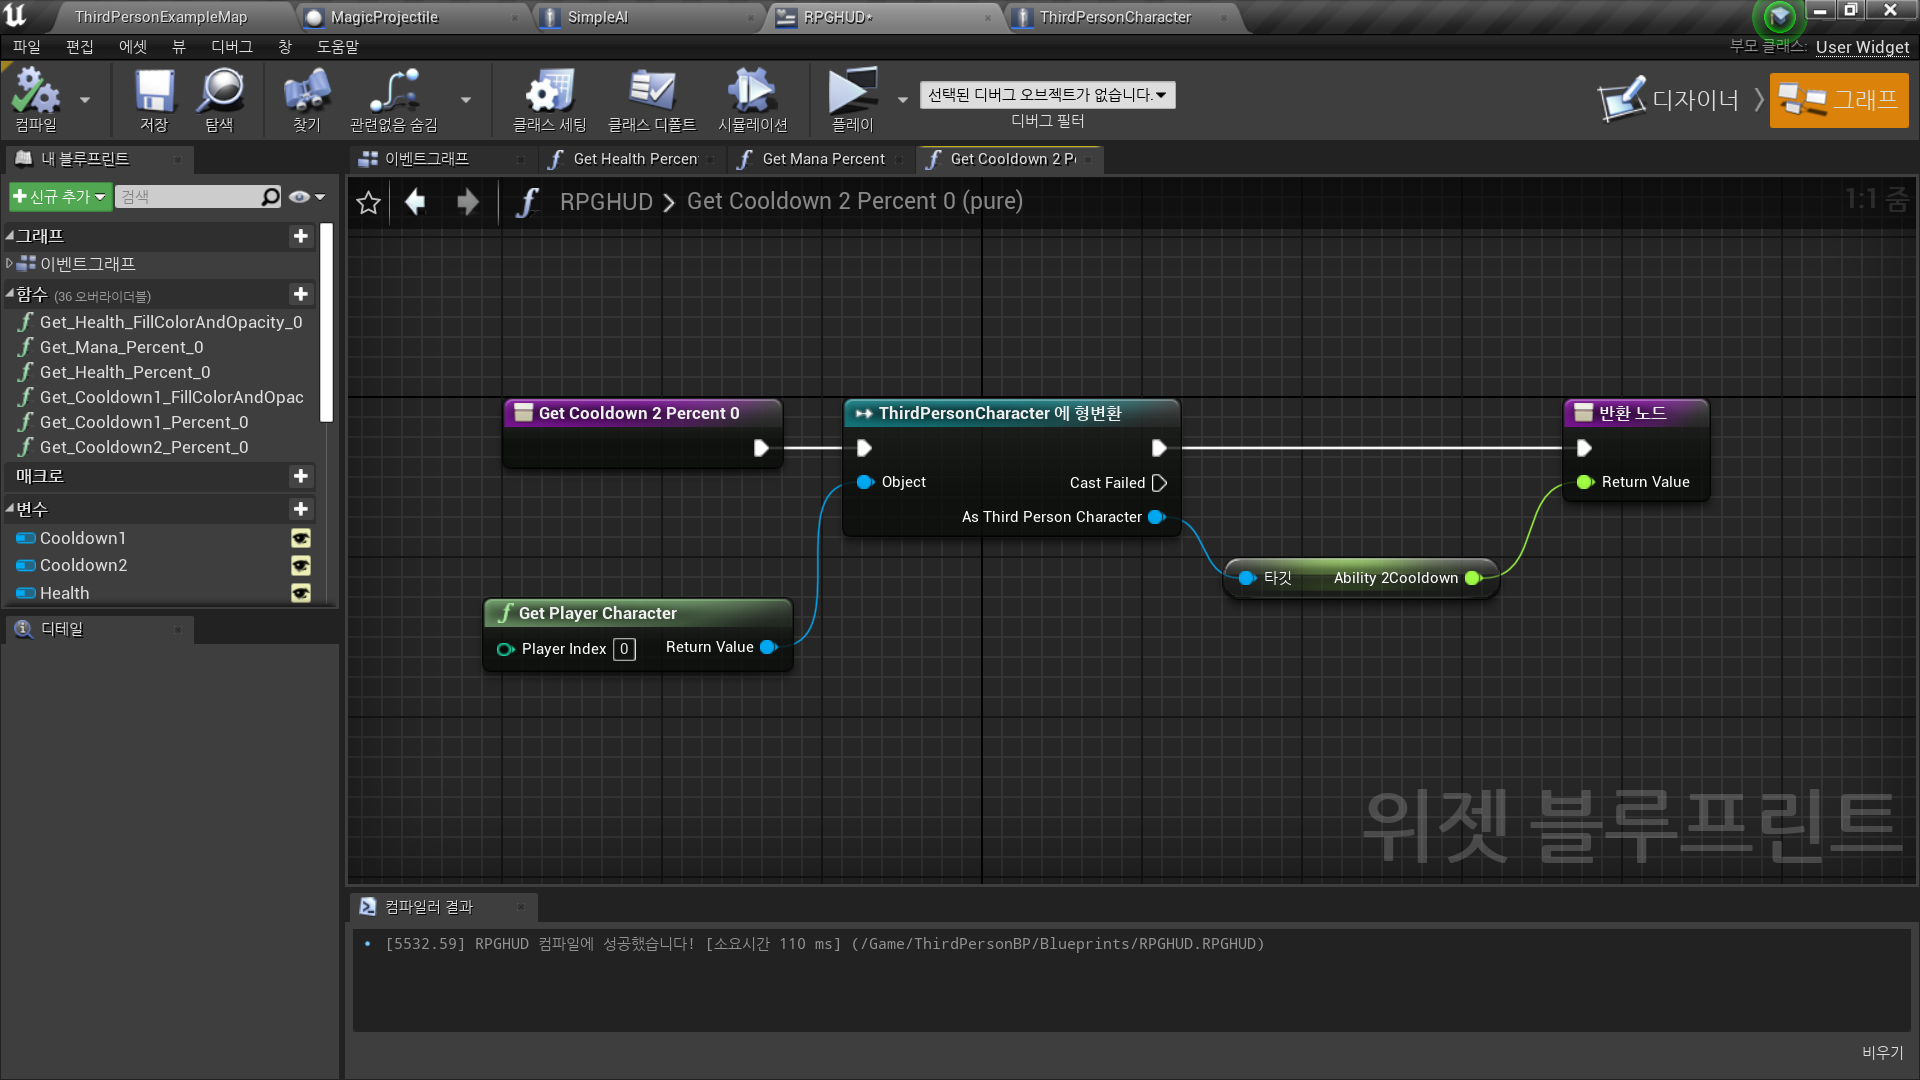Image resolution: width=1920 pixels, height=1080 pixels.
Task: Click the User Widget parent class link
Action: coord(1861,47)
